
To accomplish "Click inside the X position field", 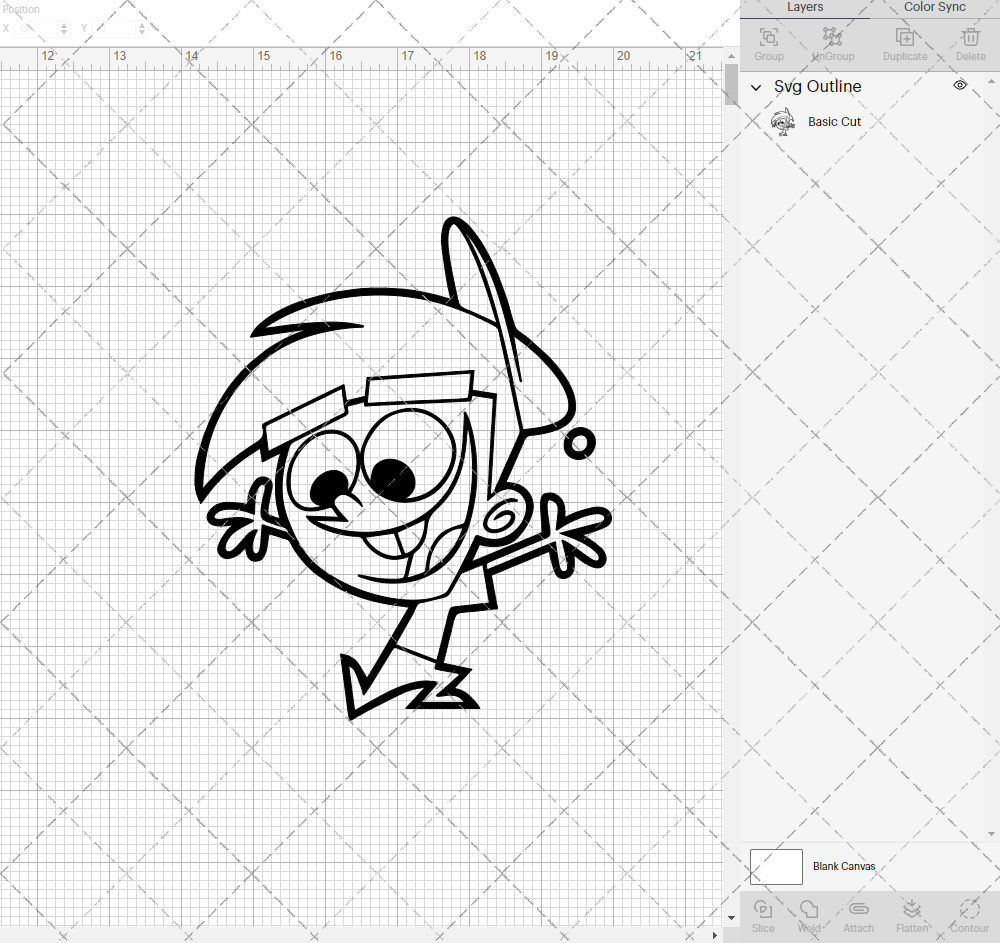I will [37, 28].
